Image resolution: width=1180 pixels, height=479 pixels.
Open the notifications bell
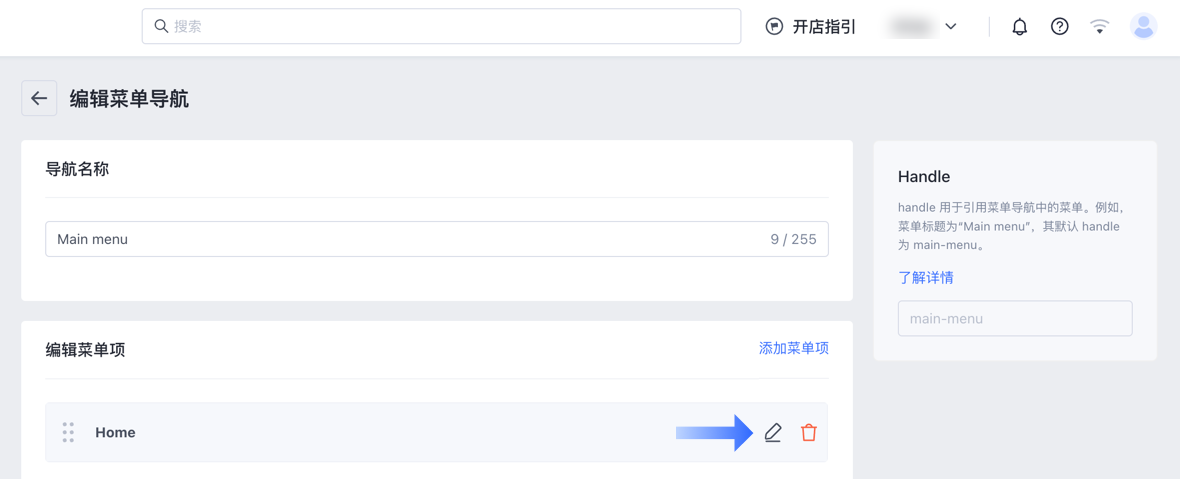coord(1020,27)
